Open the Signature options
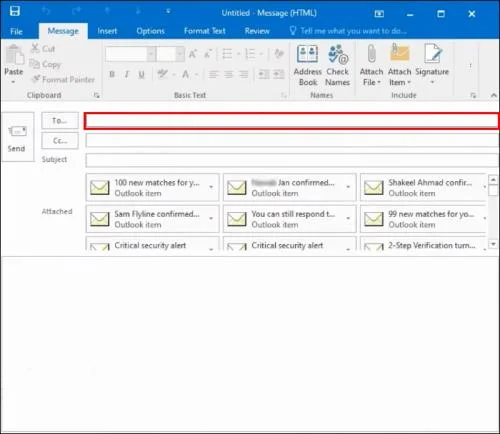Viewport: 500px width, 434px height. (432, 65)
